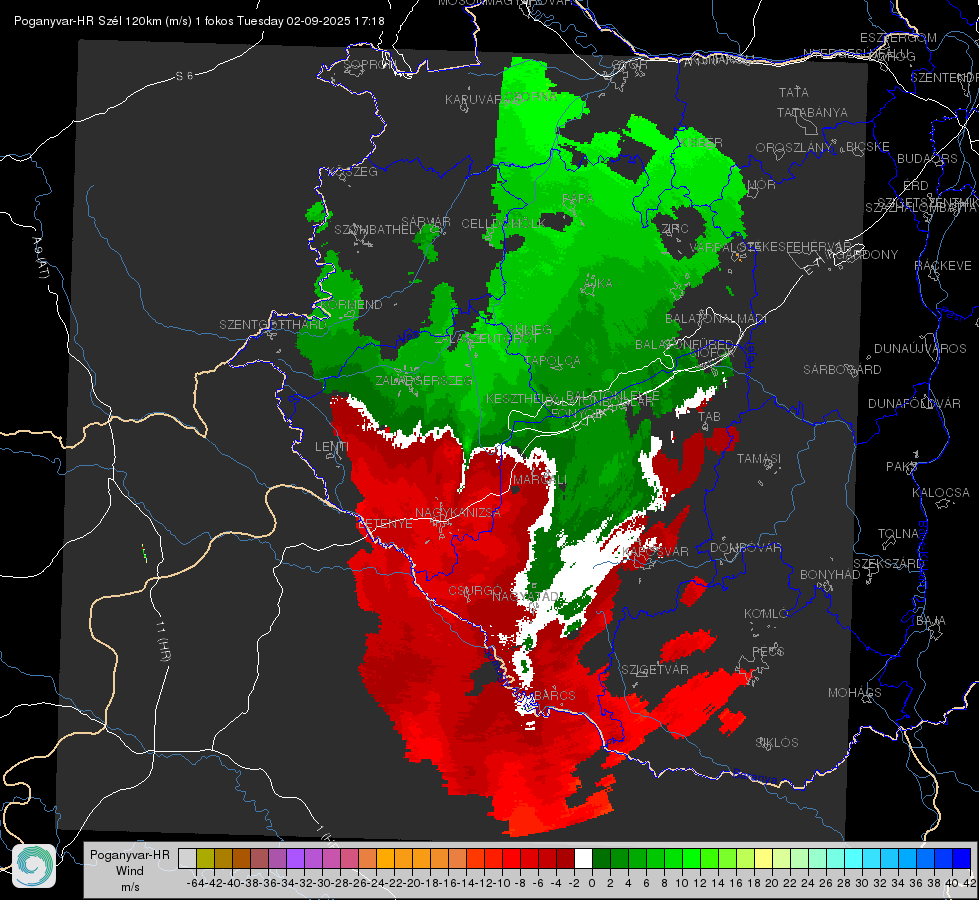Click the SZEKSZARD city label

(888, 564)
